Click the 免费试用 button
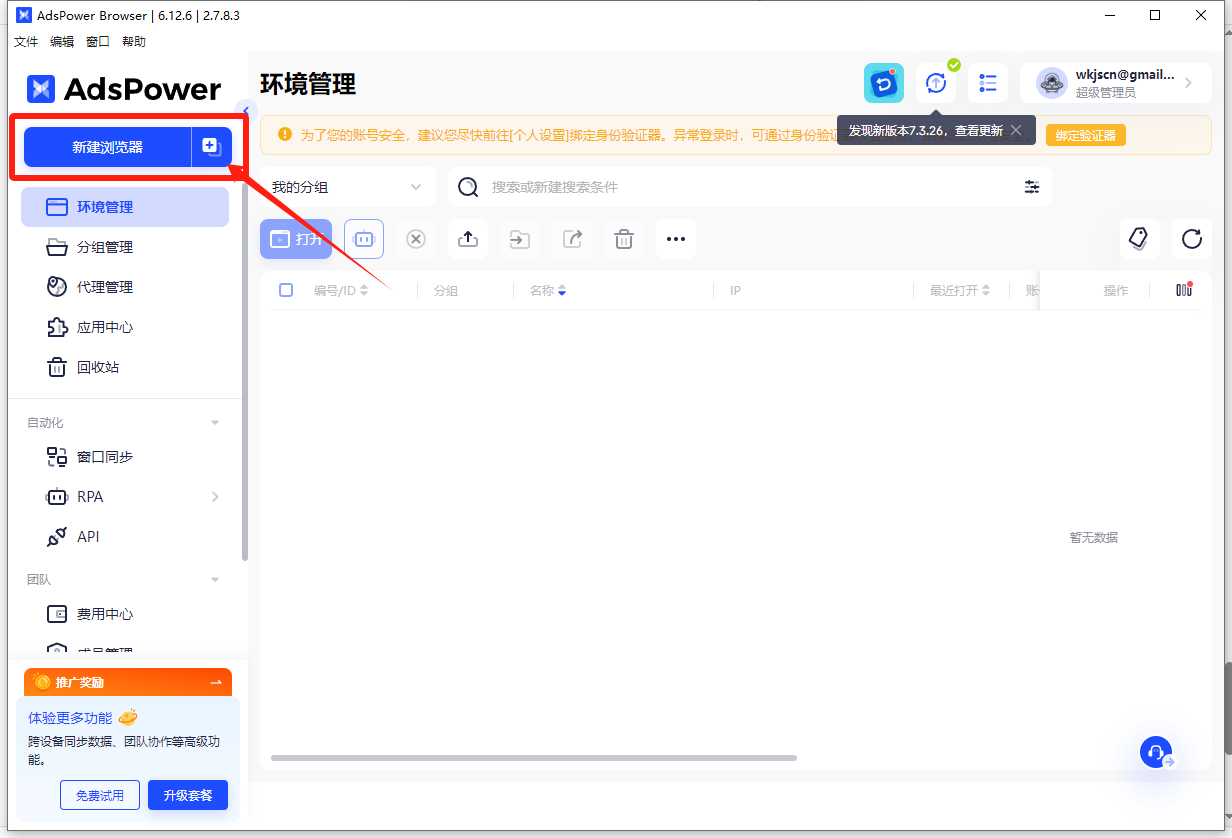Image resolution: width=1232 pixels, height=838 pixels. point(99,795)
